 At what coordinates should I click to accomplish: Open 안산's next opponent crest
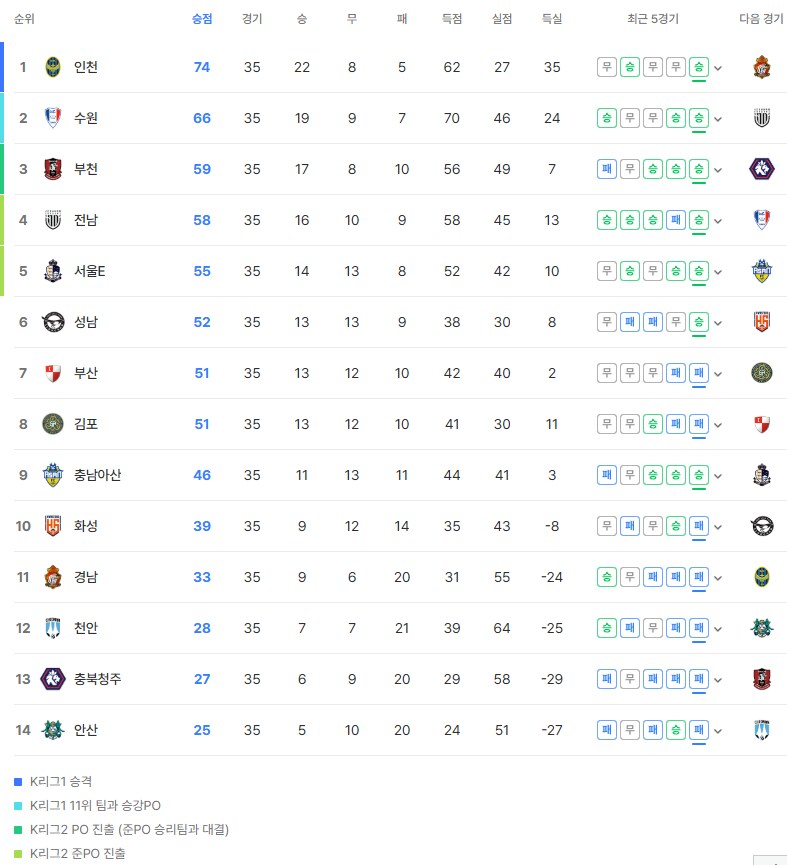[762, 730]
